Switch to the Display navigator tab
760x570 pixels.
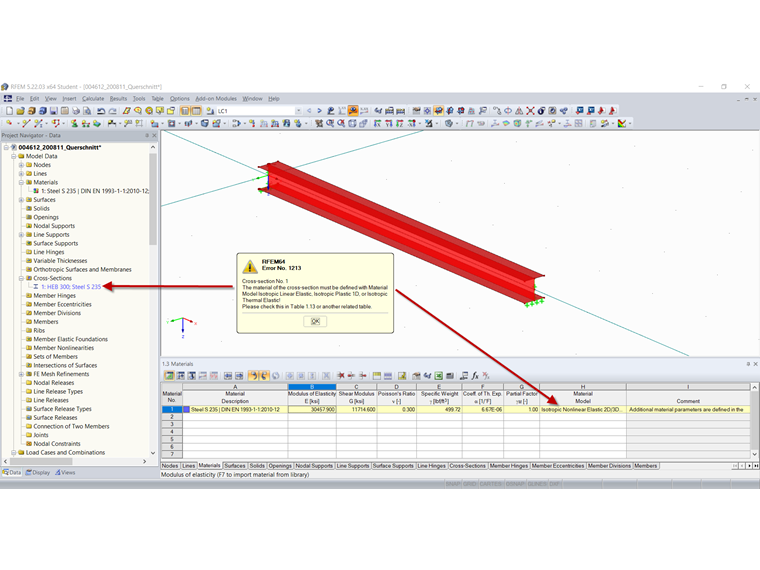tap(38, 472)
